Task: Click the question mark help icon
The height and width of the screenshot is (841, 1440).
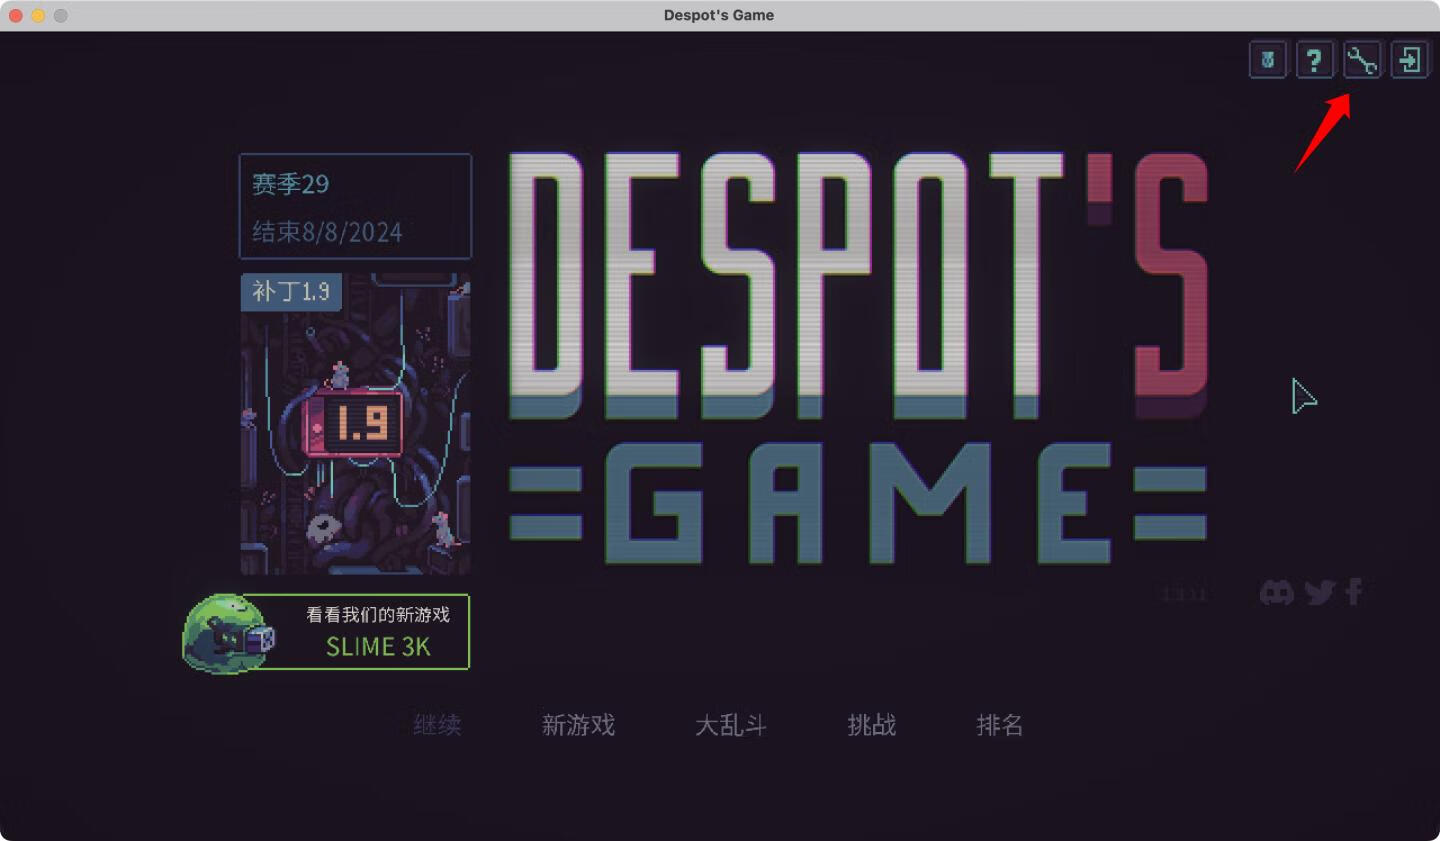Action: click(1314, 60)
